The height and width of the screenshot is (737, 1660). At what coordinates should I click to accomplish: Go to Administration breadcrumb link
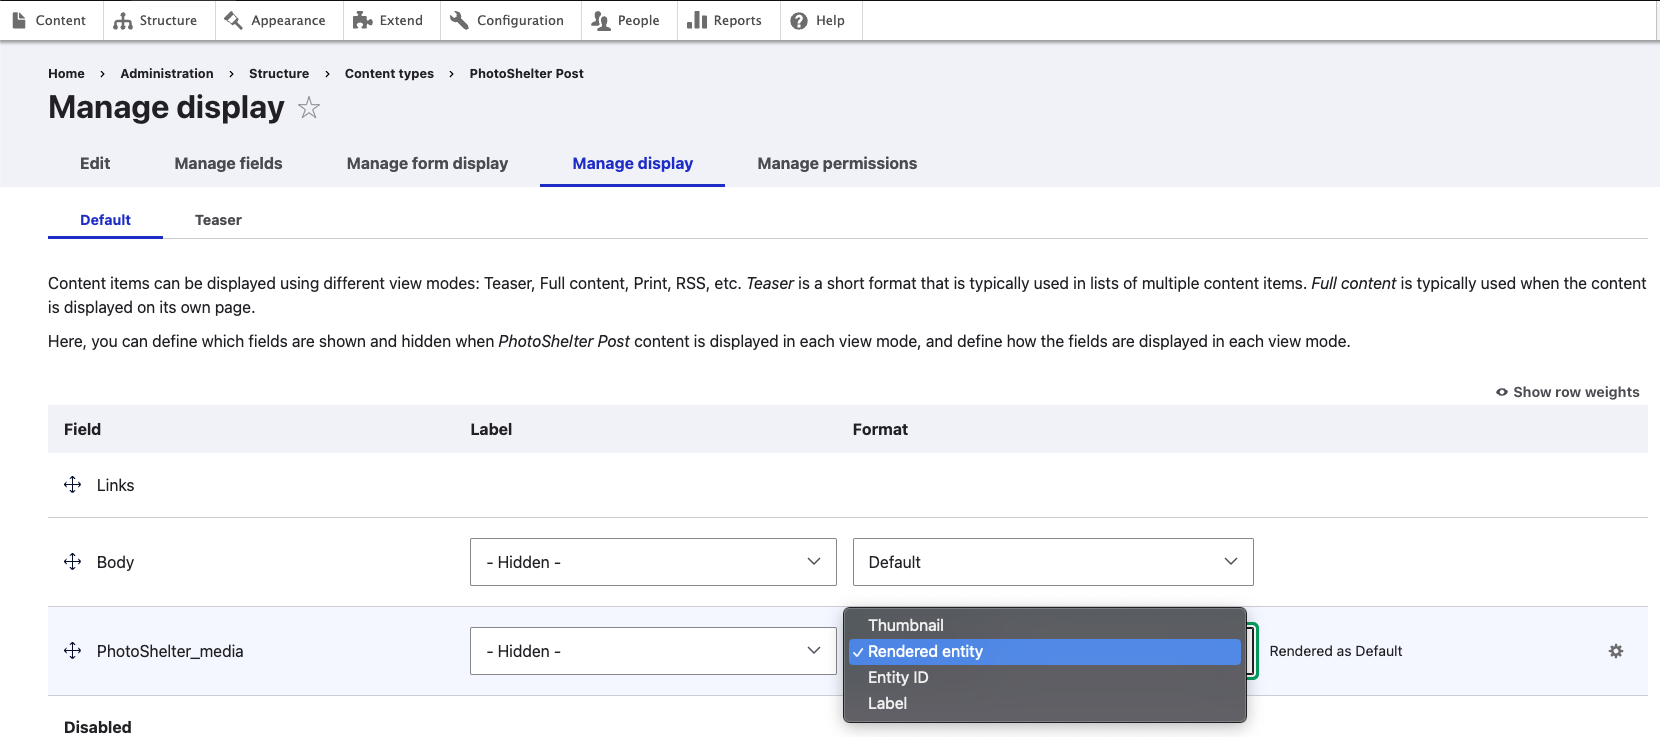pos(167,73)
